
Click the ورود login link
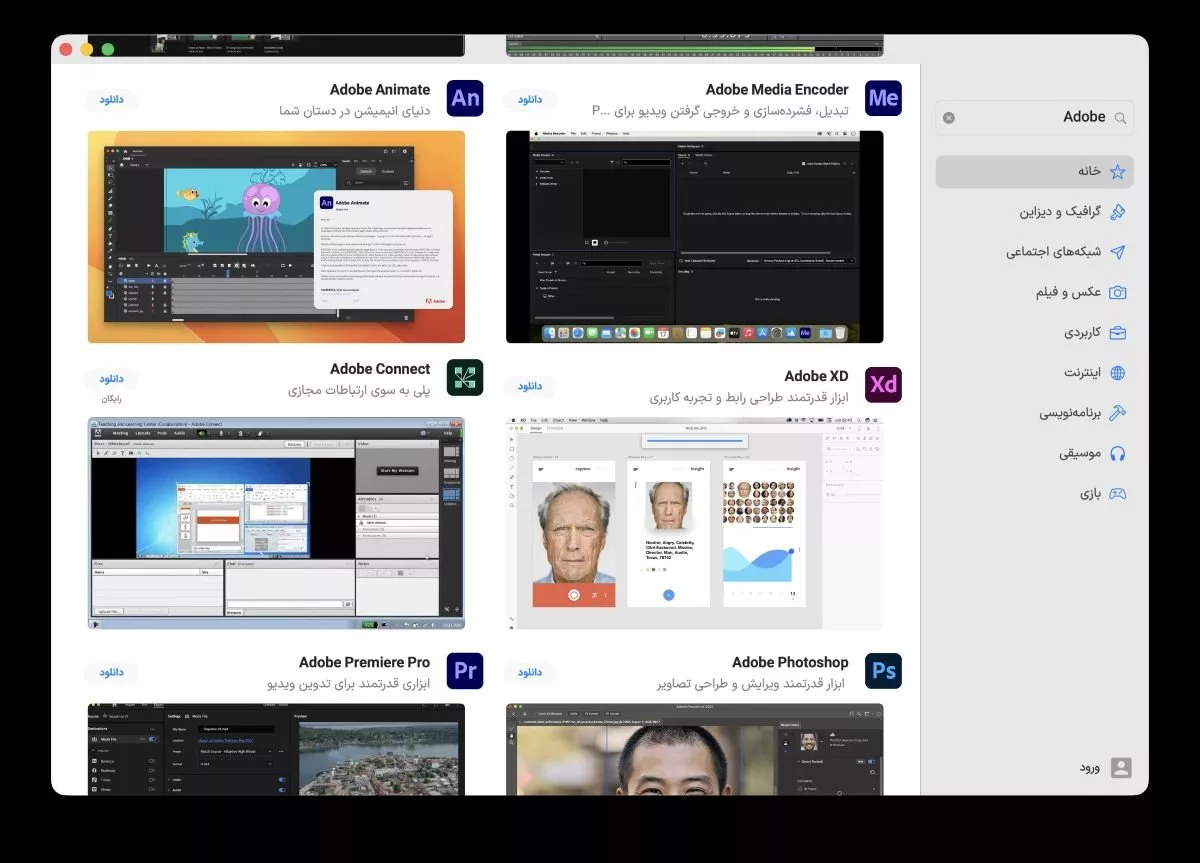(1089, 768)
